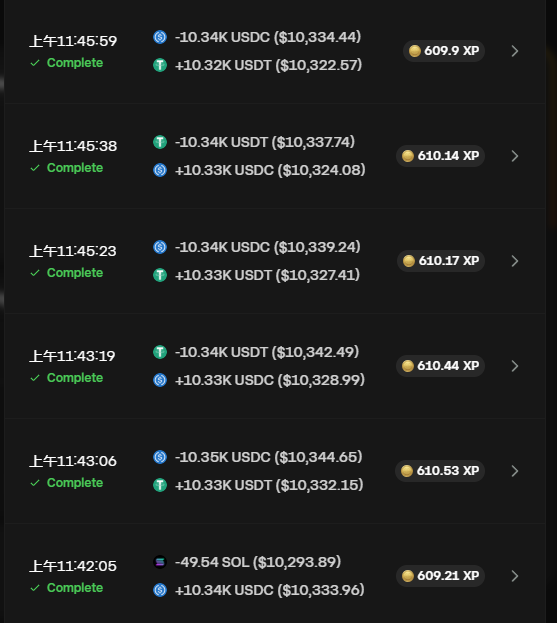Open details chevron for 610.14 XP row

point(514,156)
